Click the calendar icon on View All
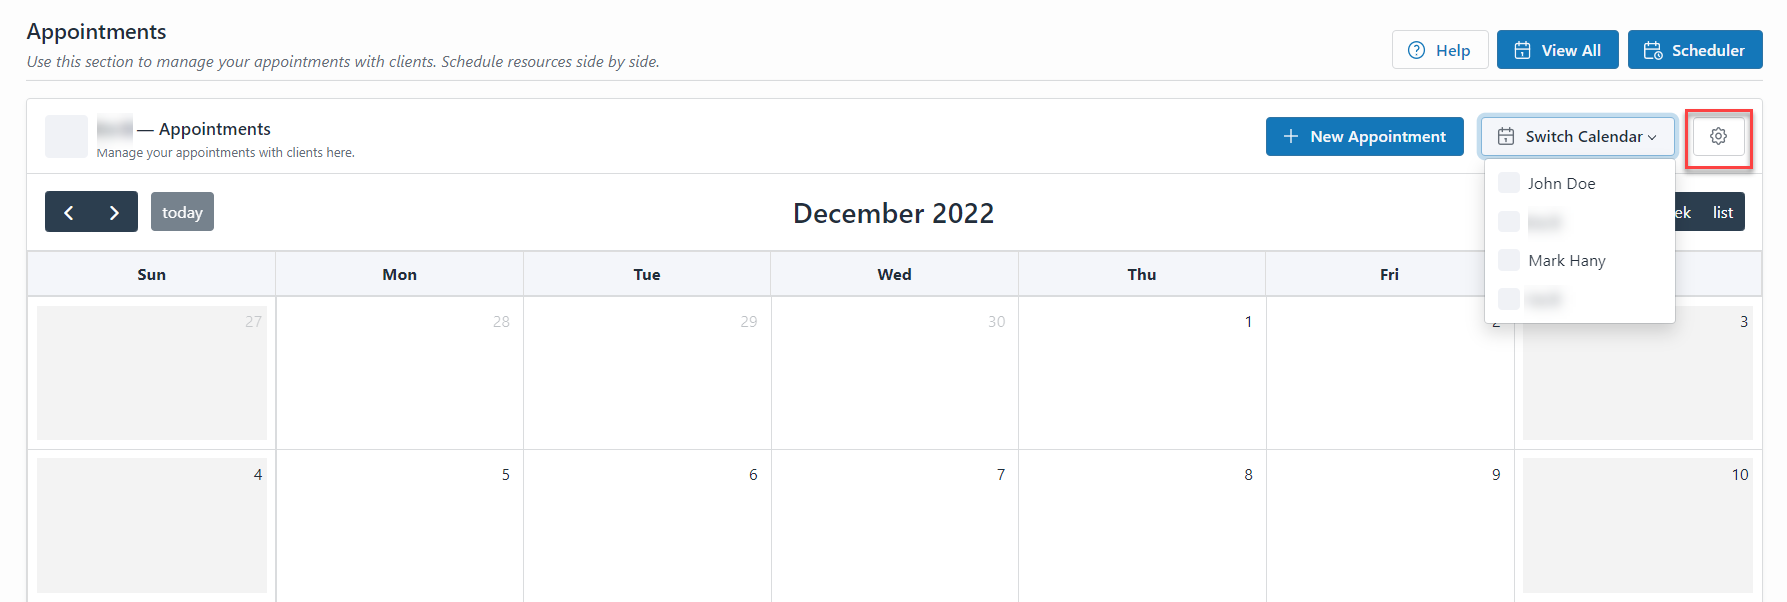1787x602 pixels. [x=1524, y=49]
